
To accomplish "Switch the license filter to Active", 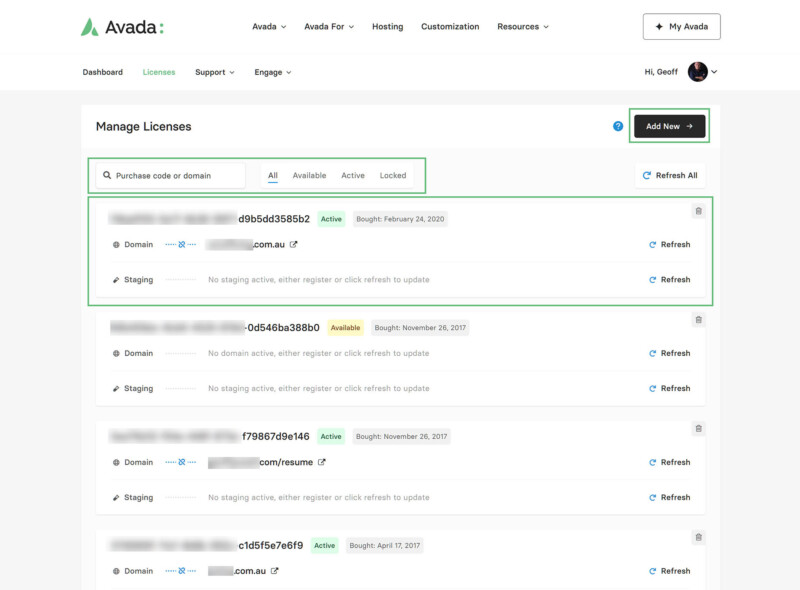I will (x=353, y=174).
